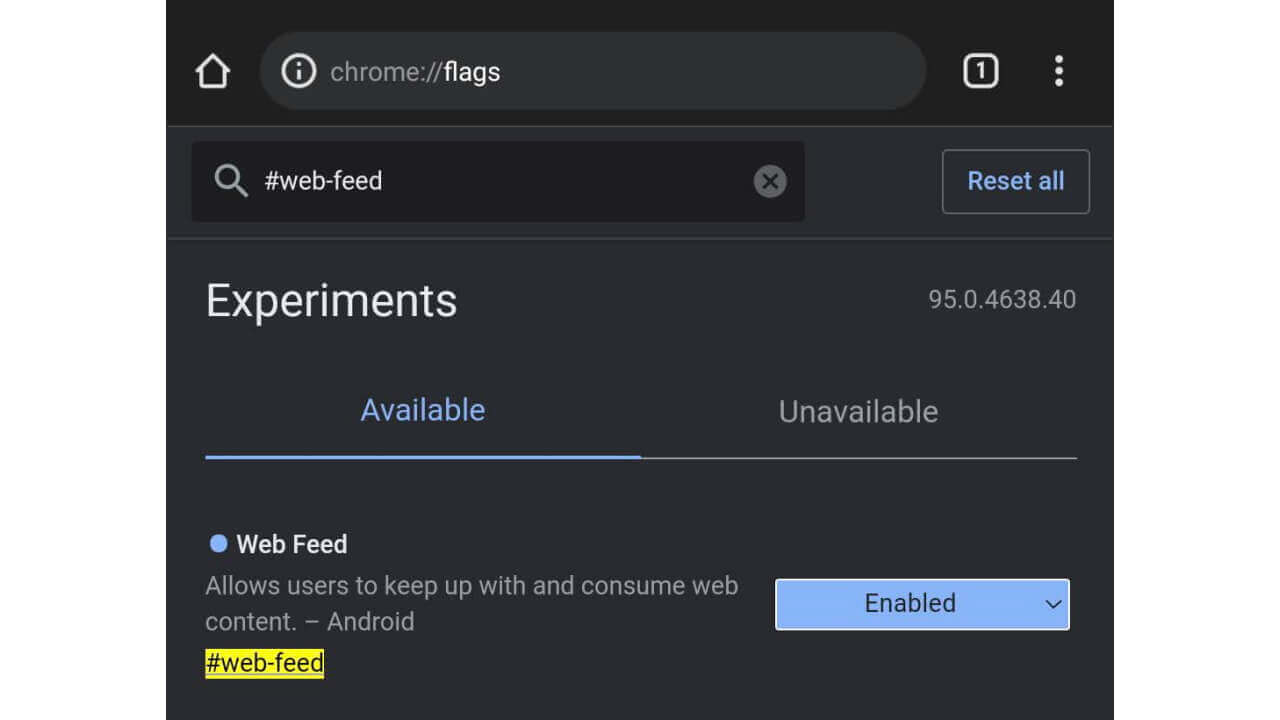Screen dimensions: 1280x720
Task: Click inside the #web-feed search field
Action: point(450,181)
